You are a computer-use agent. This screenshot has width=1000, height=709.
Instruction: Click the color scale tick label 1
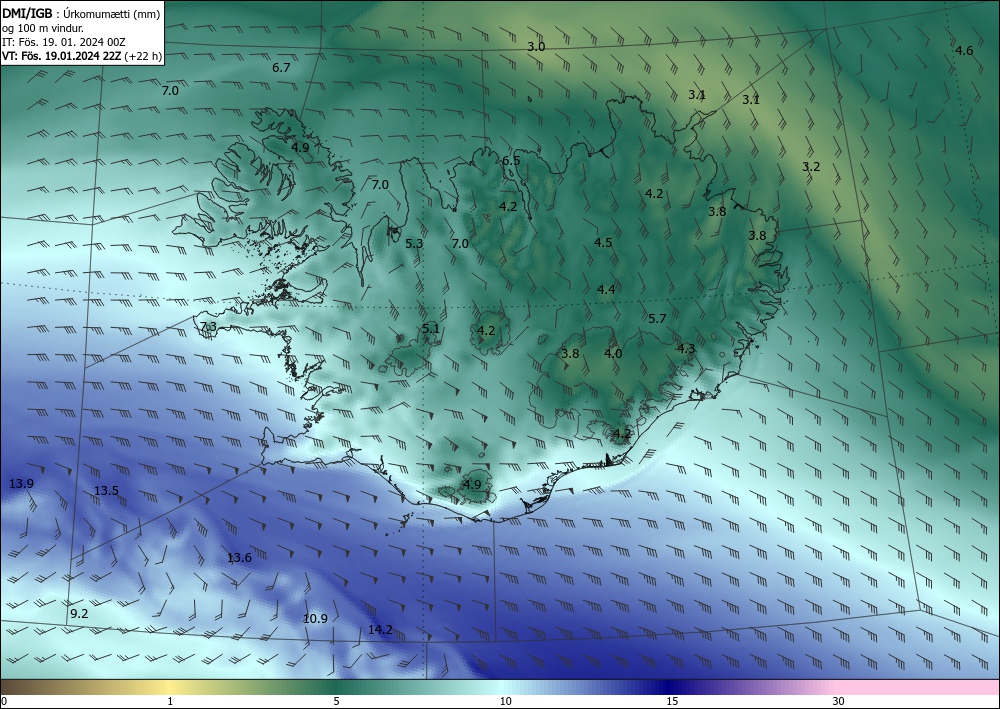[x=170, y=702]
